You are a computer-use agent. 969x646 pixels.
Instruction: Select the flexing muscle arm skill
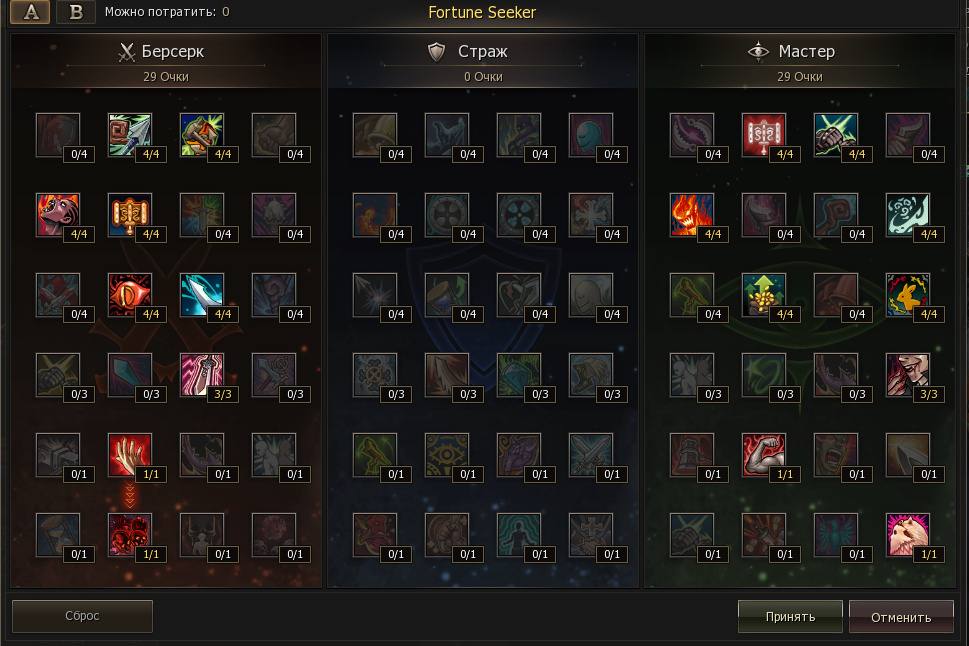[764, 455]
